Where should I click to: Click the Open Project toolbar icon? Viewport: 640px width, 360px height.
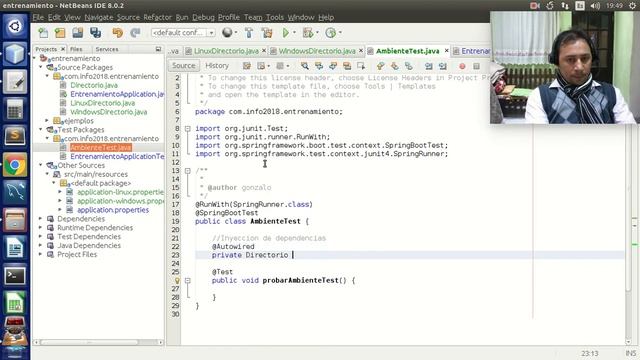pos(78,33)
